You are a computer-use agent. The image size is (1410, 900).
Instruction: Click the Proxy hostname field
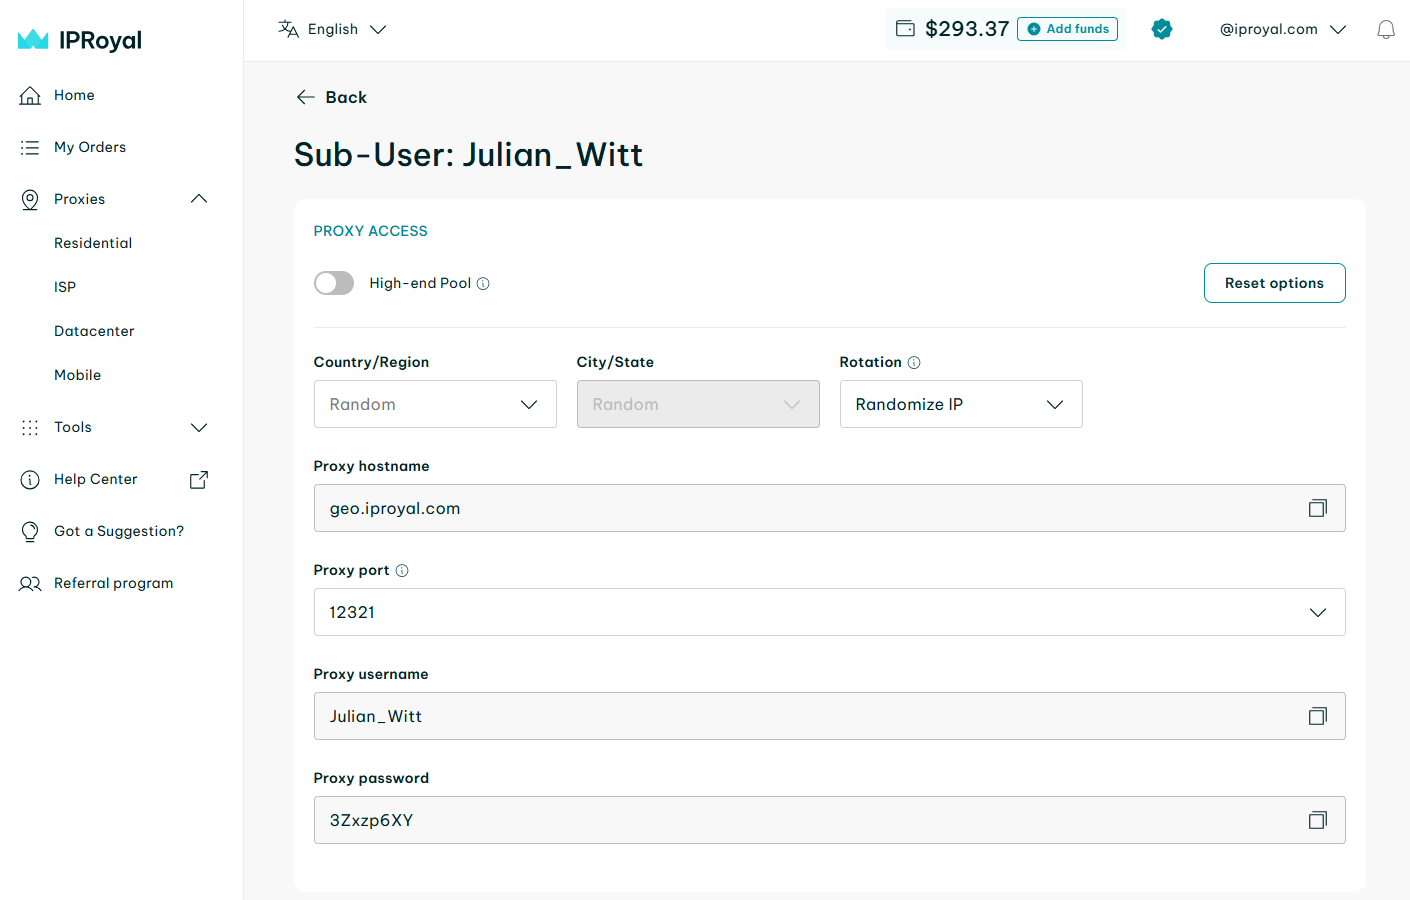[829, 508]
